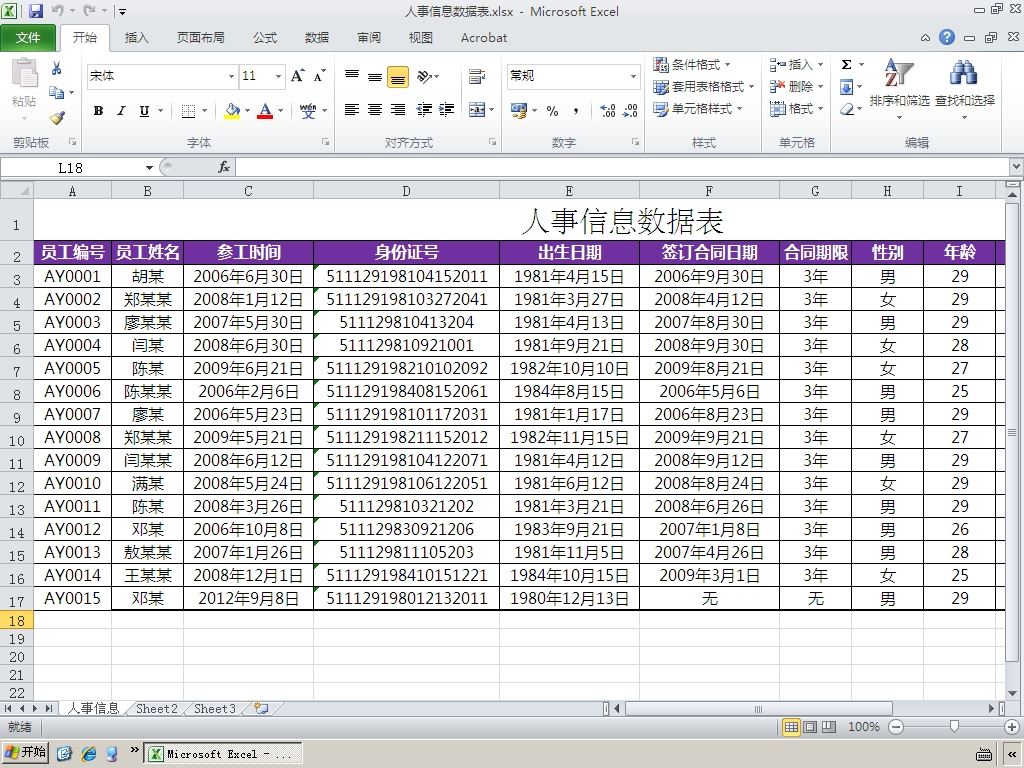The height and width of the screenshot is (768, 1024).
Task: Expand the formula bar
Action: 1016,167
